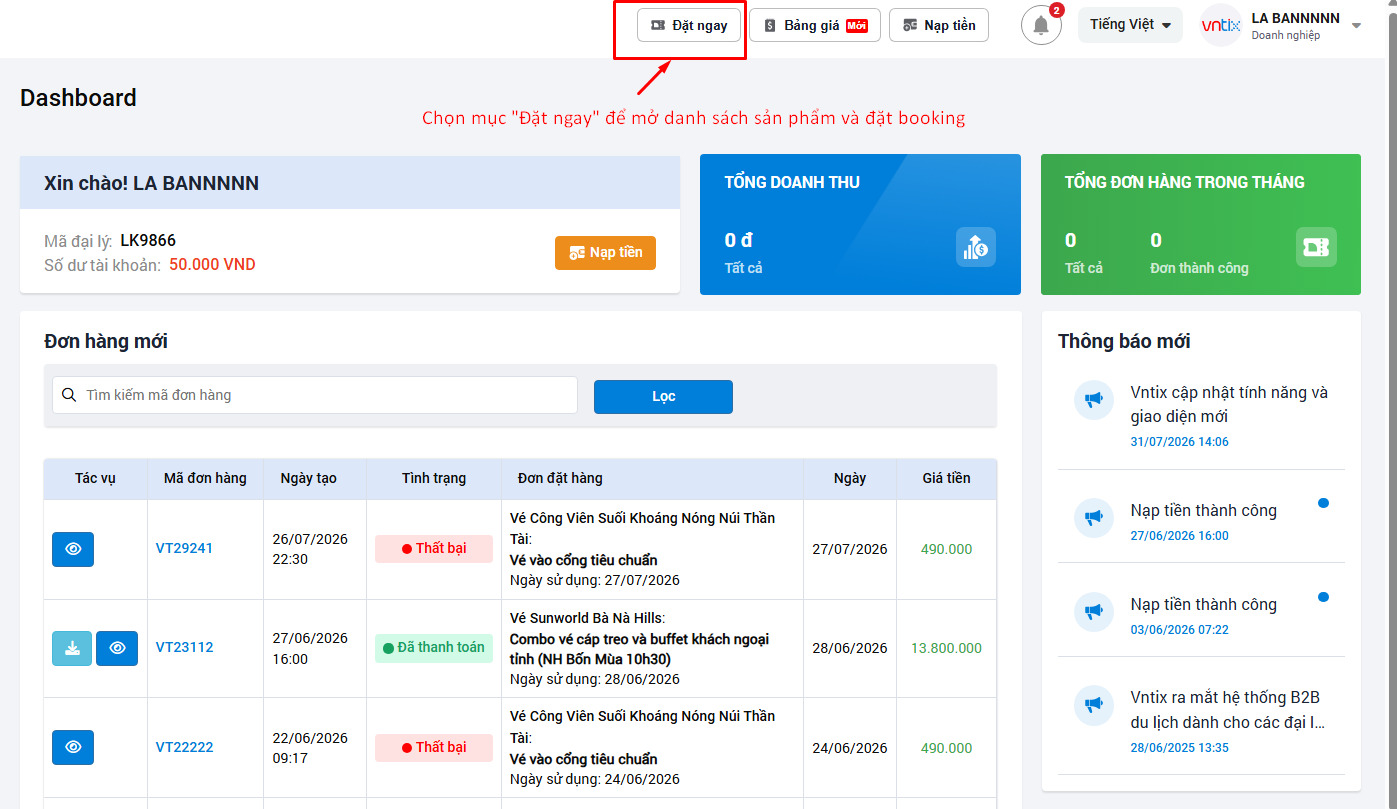This screenshot has height=809, width=1397.
Task: Click the orange Nạp tiền button
Action: [605, 253]
